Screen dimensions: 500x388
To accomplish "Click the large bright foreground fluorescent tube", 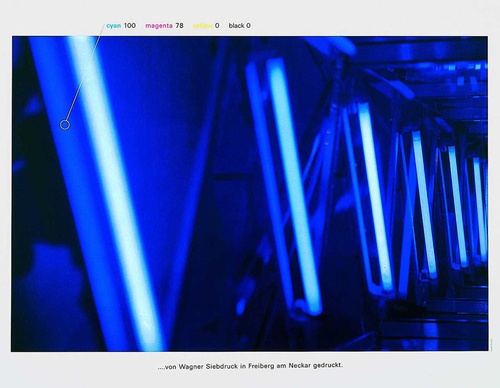I will [x=117, y=193].
